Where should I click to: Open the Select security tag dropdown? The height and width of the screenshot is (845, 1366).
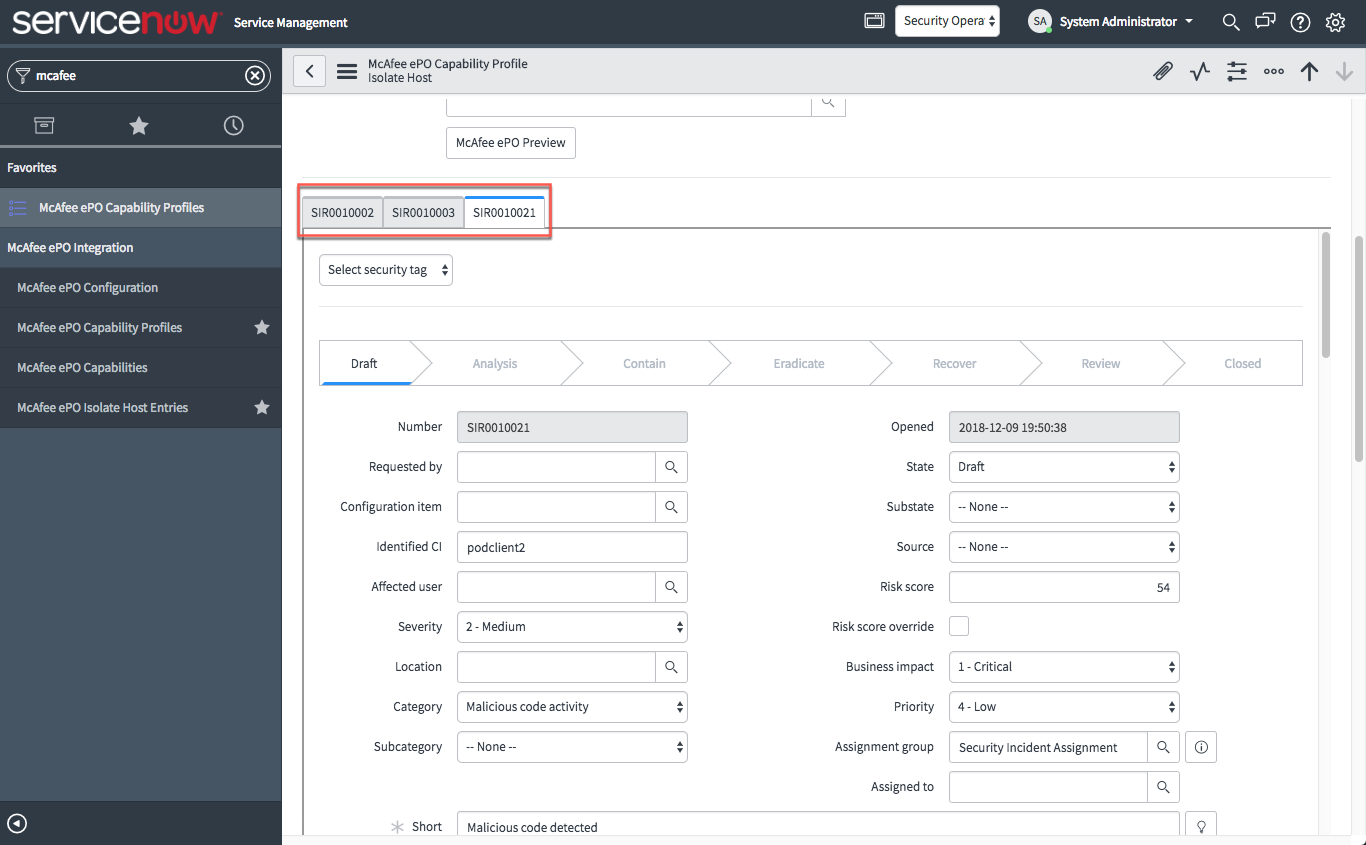coord(386,270)
